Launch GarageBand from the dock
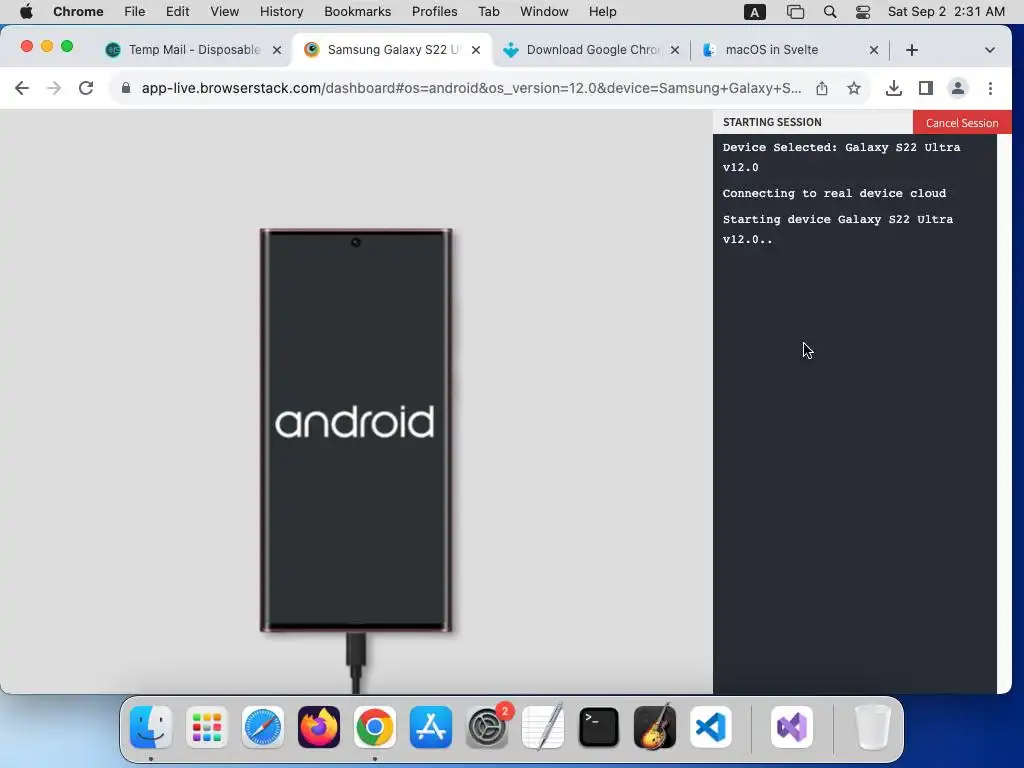The height and width of the screenshot is (768, 1024). click(x=655, y=727)
